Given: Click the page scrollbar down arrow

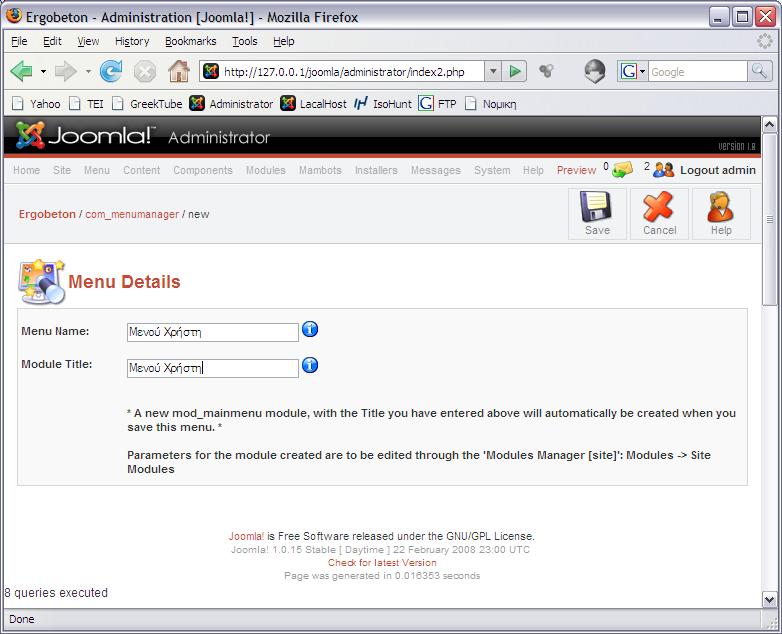Looking at the screenshot, I should coord(769,599).
